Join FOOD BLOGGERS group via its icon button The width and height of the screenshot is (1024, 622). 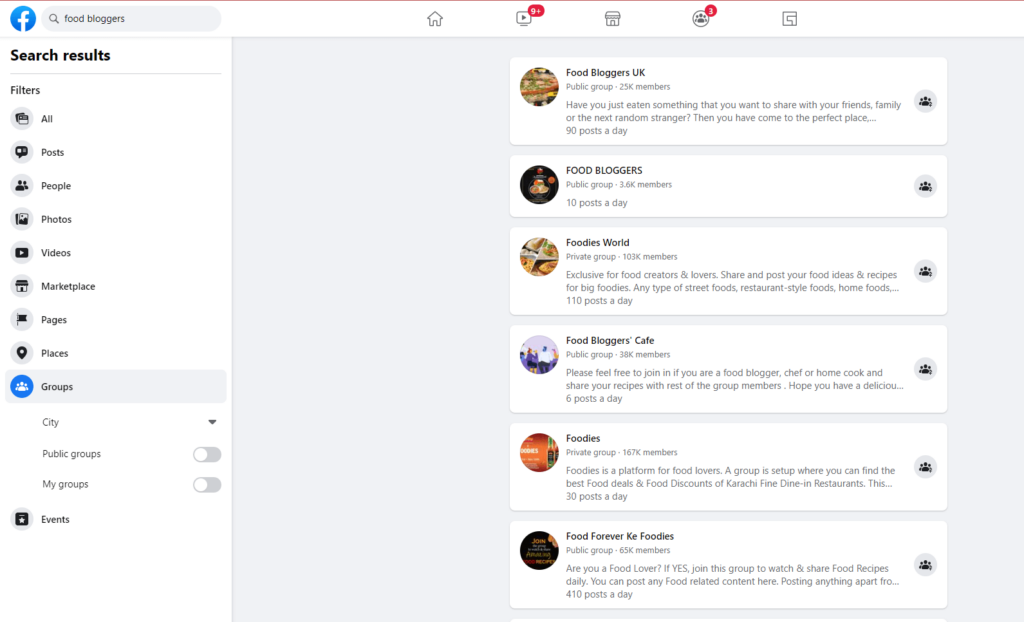pyautogui.click(x=925, y=186)
